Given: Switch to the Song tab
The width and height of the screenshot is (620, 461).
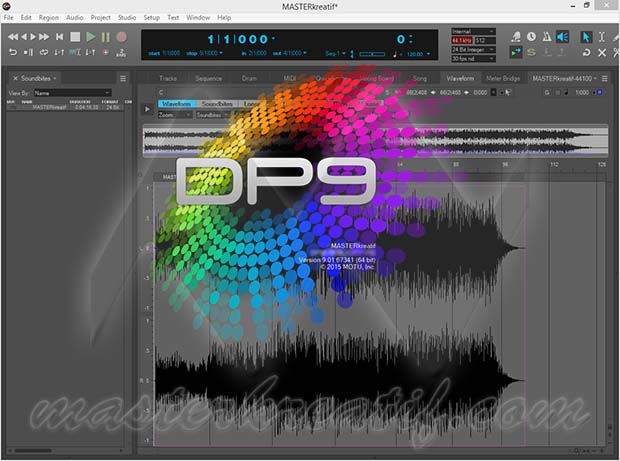Looking at the screenshot, I should tap(420, 78).
